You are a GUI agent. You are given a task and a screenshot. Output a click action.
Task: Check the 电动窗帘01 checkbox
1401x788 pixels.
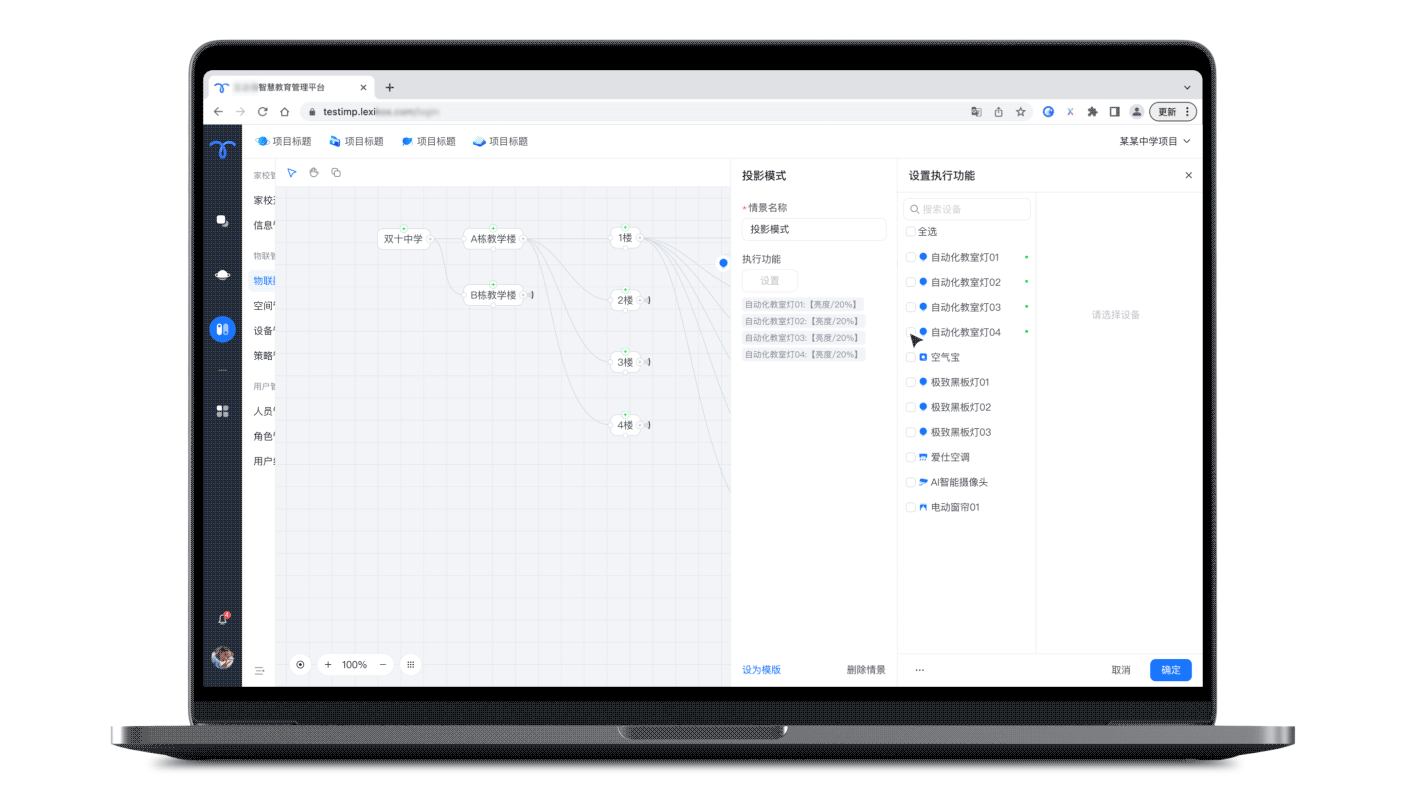pyautogui.click(x=910, y=507)
